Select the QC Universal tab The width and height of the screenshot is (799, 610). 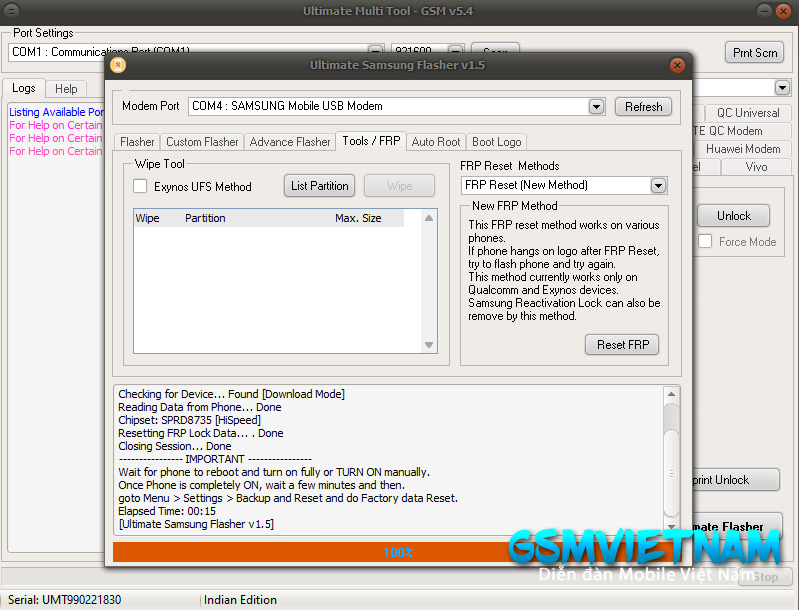point(748,113)
